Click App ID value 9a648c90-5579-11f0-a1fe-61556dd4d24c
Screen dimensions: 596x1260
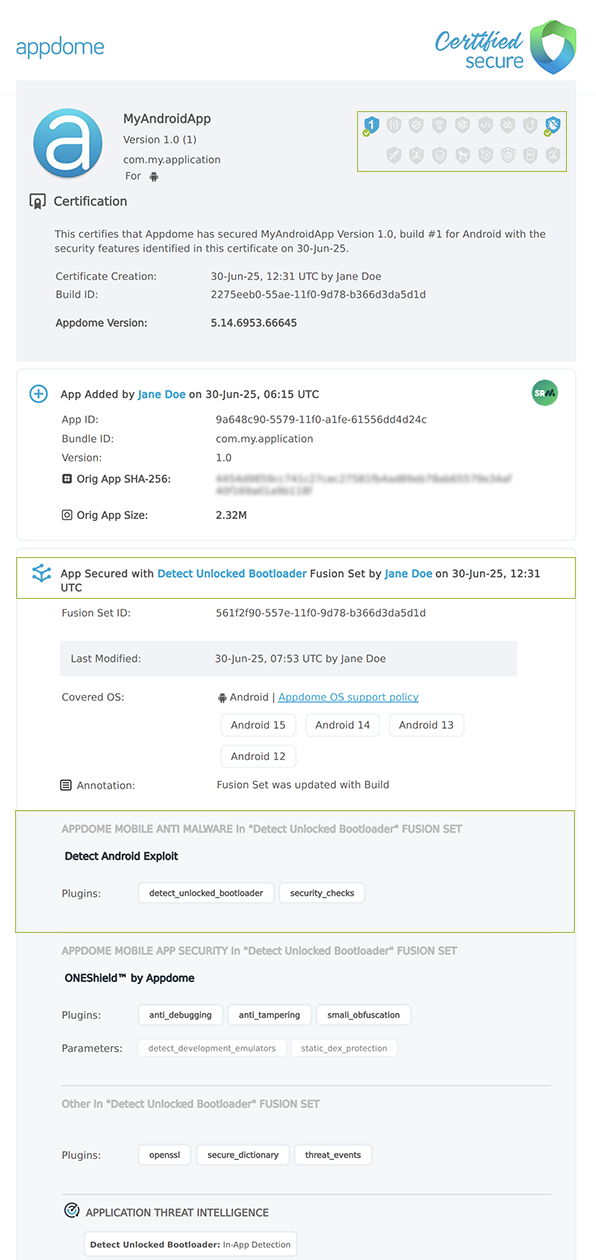321,420
